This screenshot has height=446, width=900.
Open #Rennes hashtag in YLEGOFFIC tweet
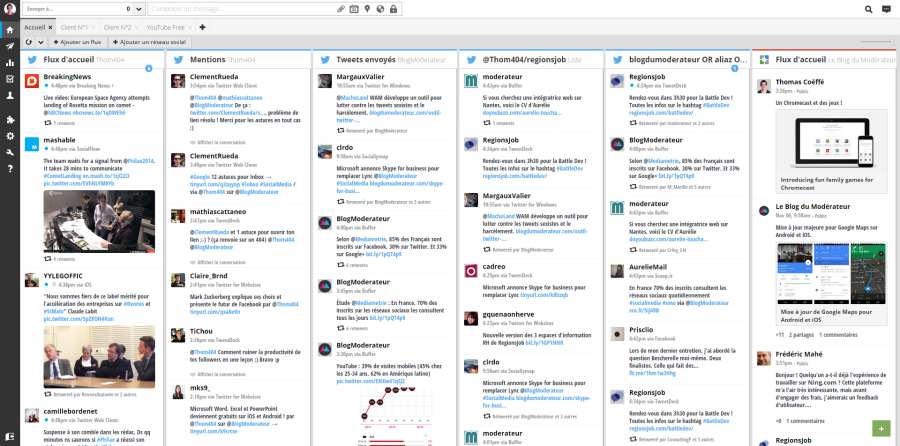click(x=133, y=304)
